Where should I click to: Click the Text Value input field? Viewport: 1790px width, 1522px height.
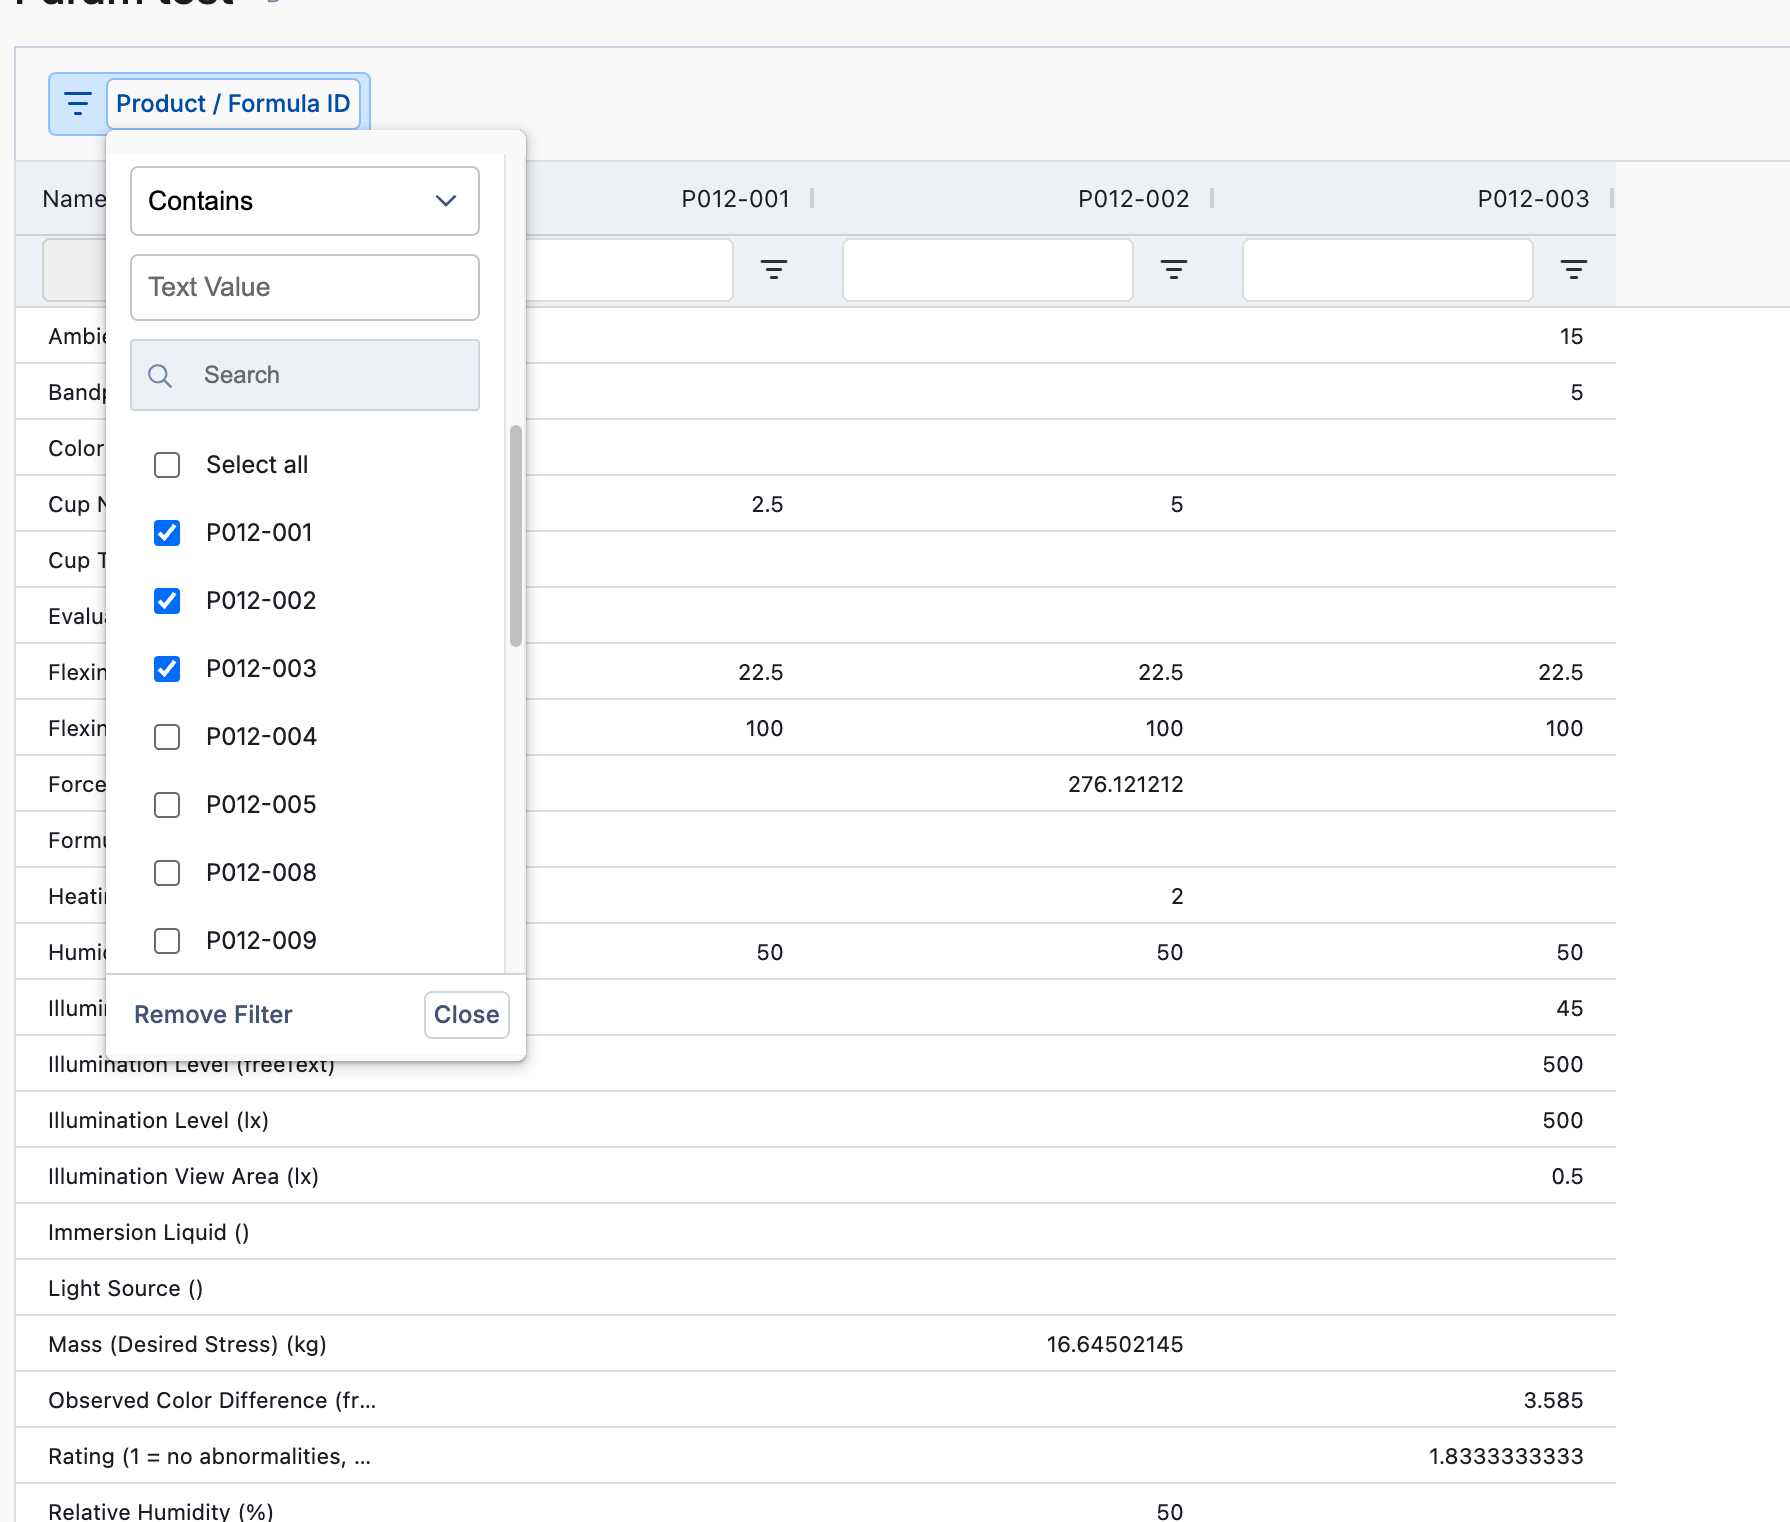click(x=304, y=288)
